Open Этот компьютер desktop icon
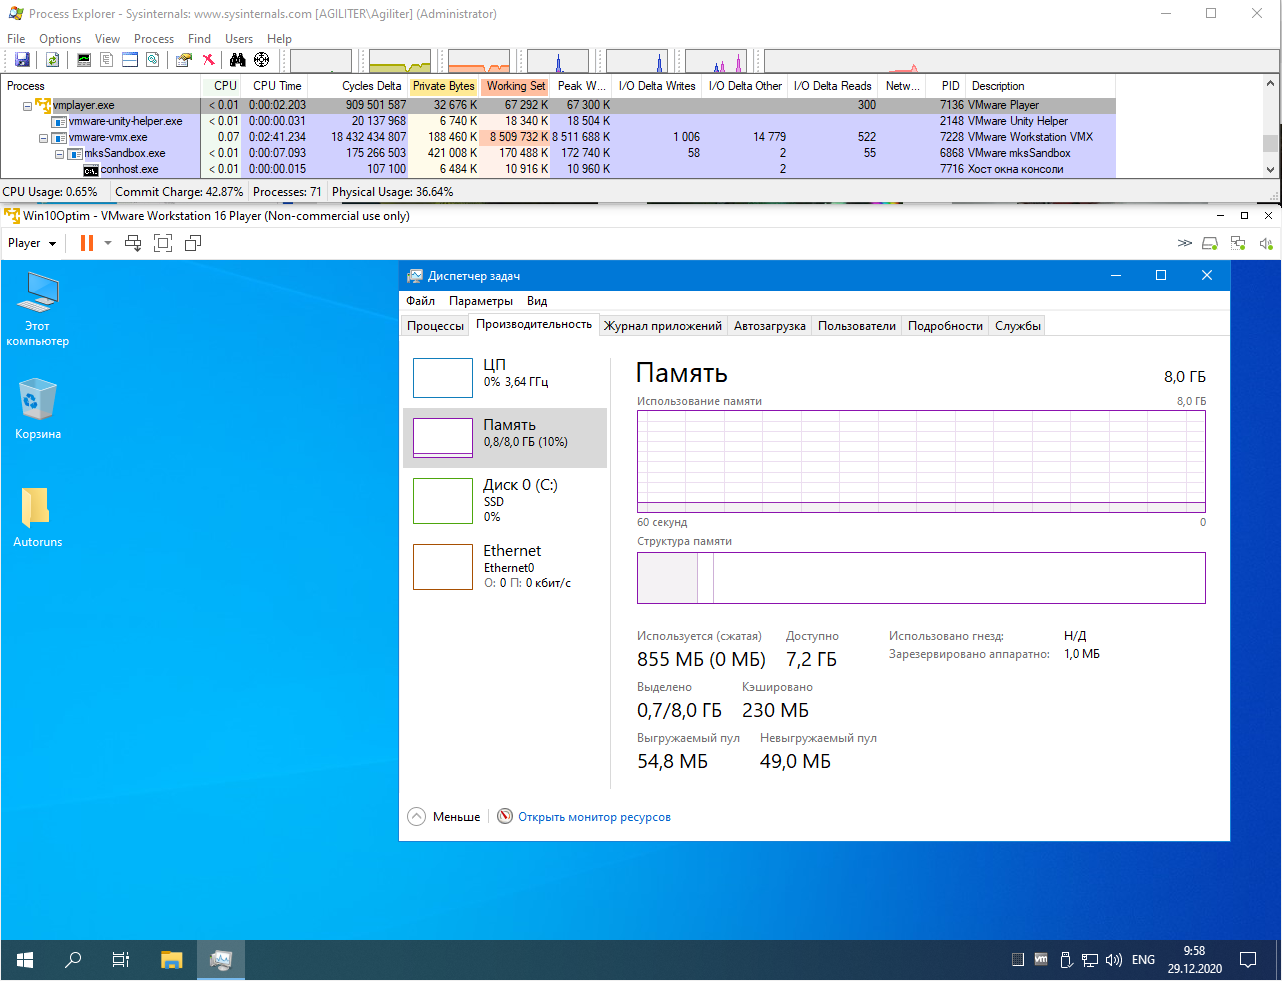 (38, 310)
